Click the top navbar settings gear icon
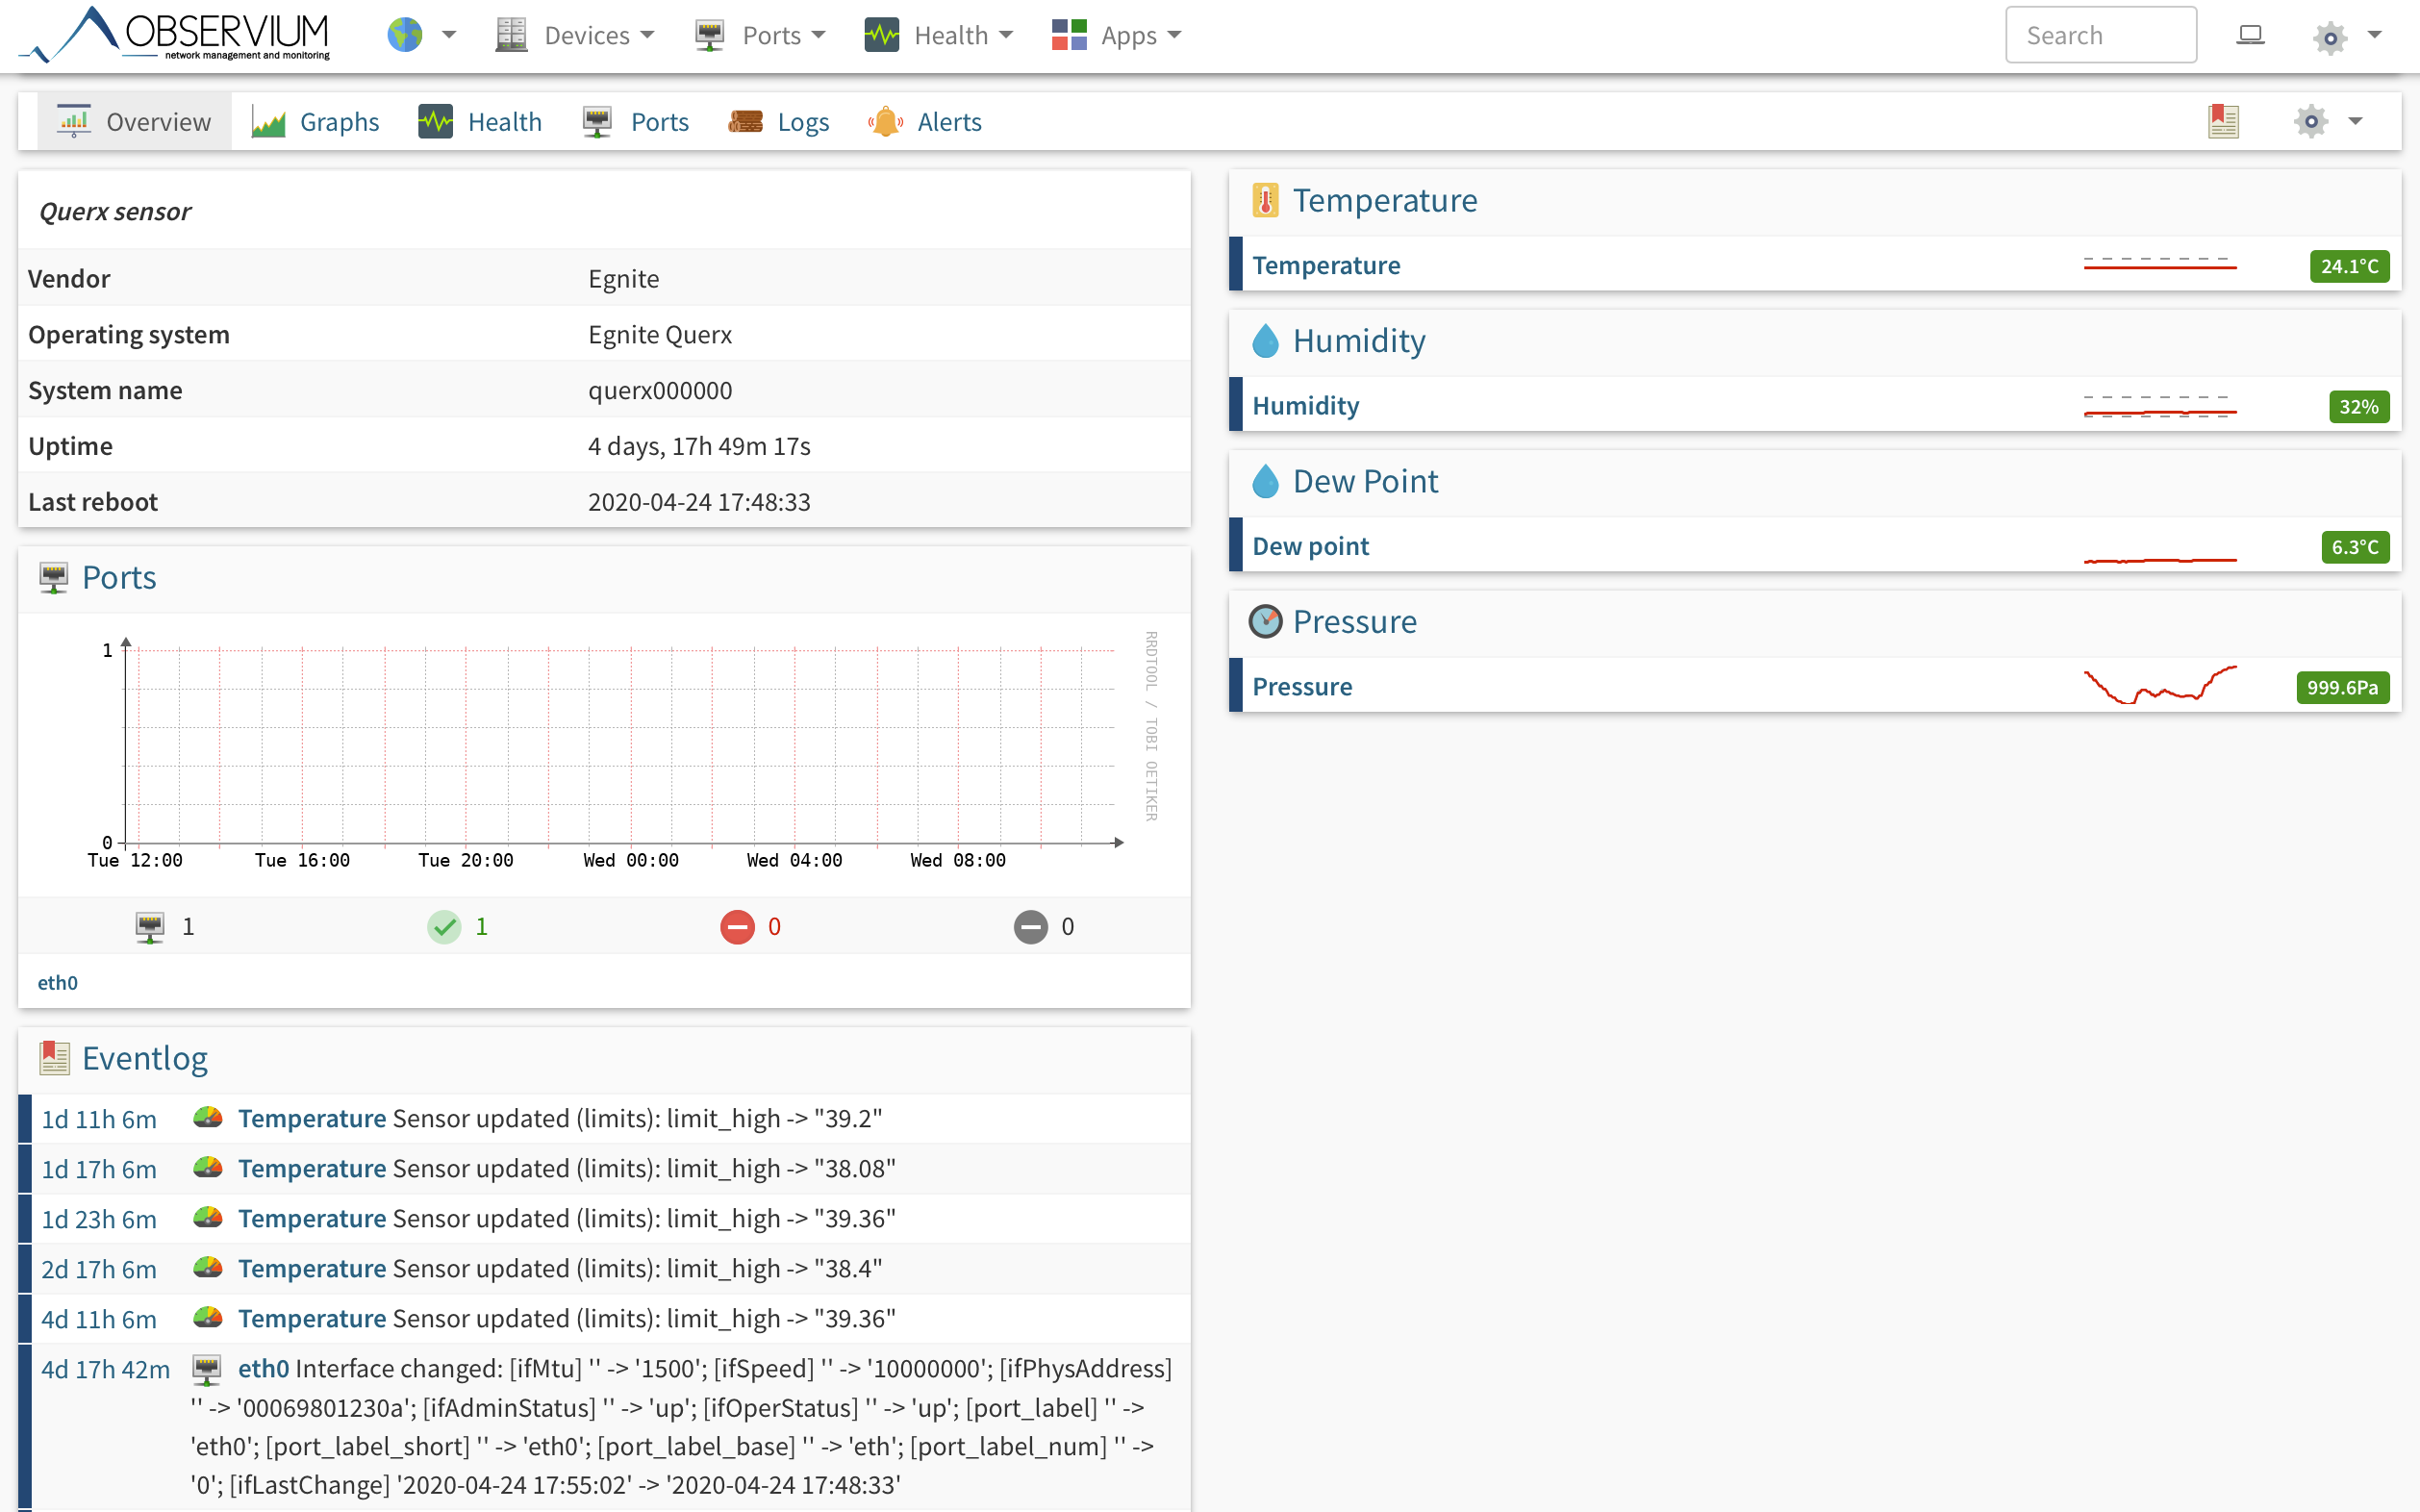This screenshot has width=2420, height=1512. click(2330, 37)
